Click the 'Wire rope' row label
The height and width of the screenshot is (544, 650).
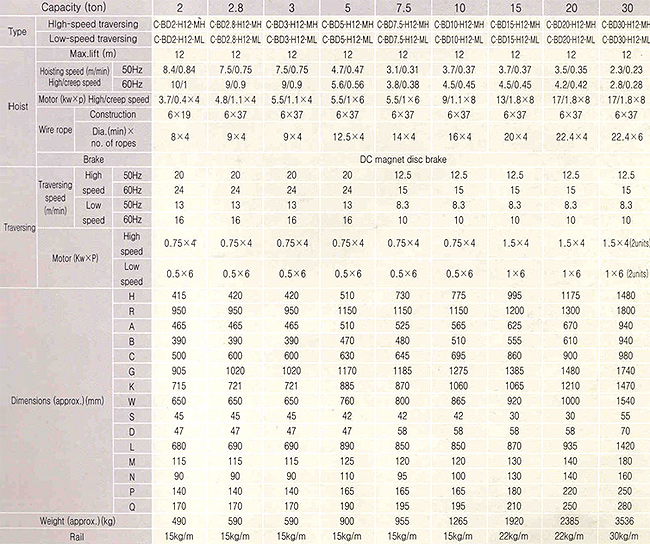(x=55, y=130)
